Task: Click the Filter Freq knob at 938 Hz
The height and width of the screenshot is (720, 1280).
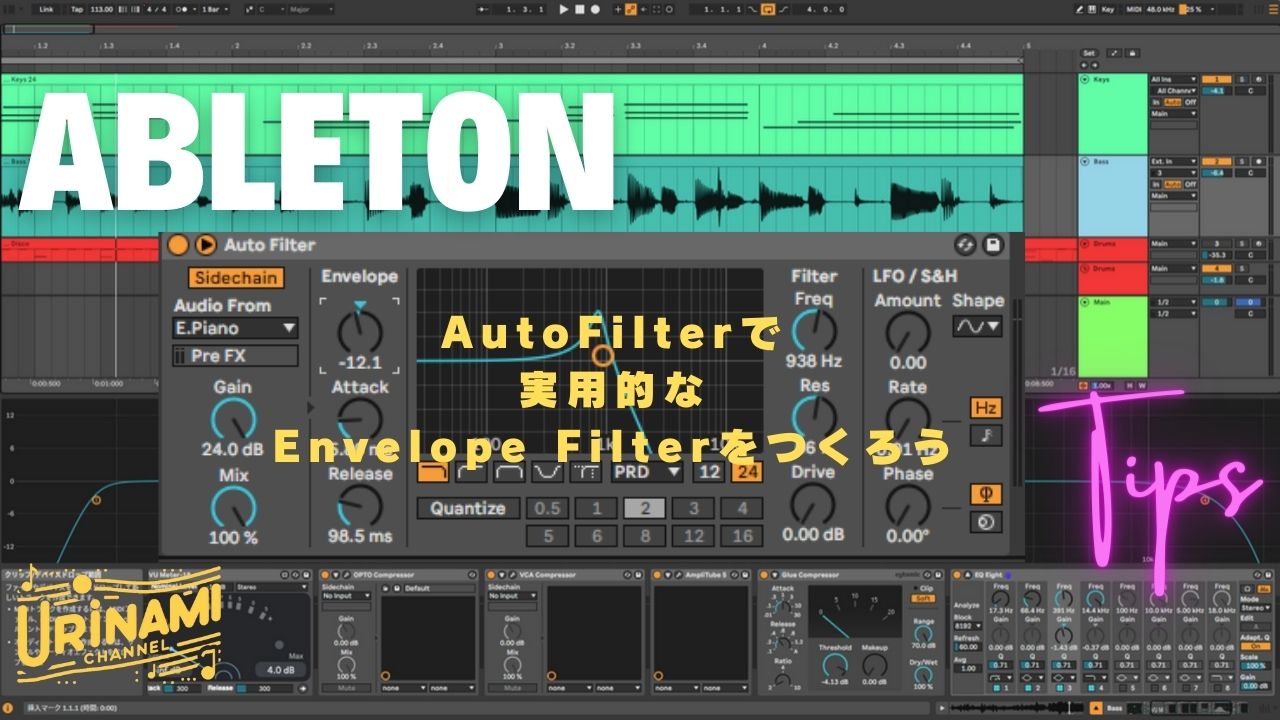Action: click(x=814, y=331)
